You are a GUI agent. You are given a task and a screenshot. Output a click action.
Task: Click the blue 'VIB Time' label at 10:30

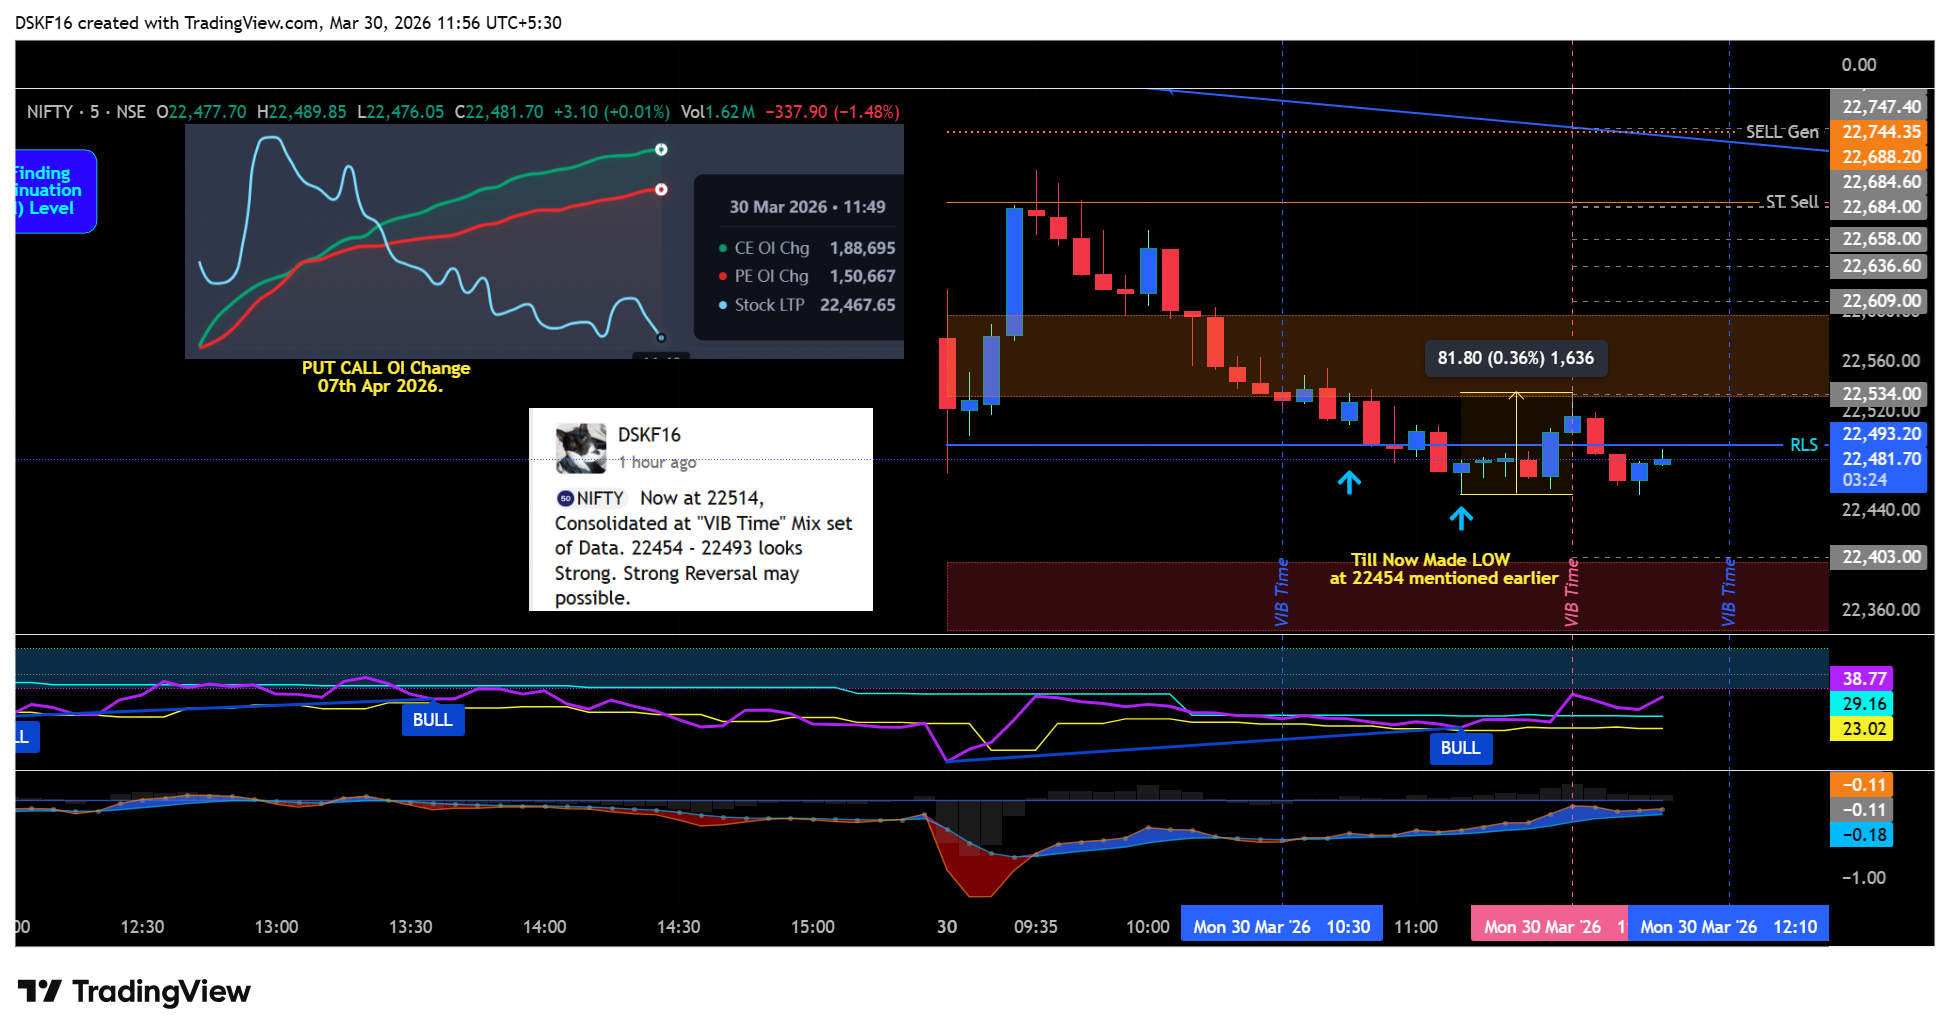pyautogui.click(x=1282, y=592)
